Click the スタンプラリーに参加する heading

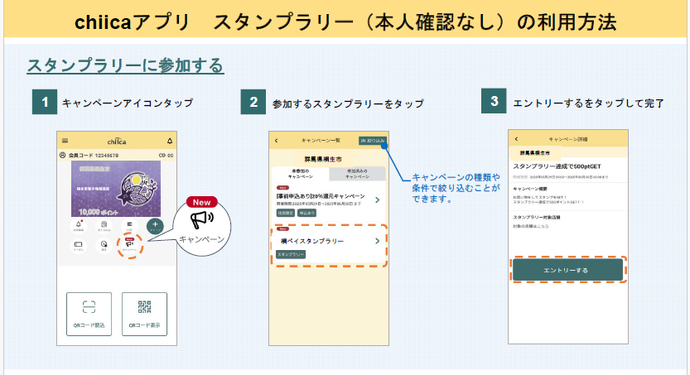tap(125, 66)
